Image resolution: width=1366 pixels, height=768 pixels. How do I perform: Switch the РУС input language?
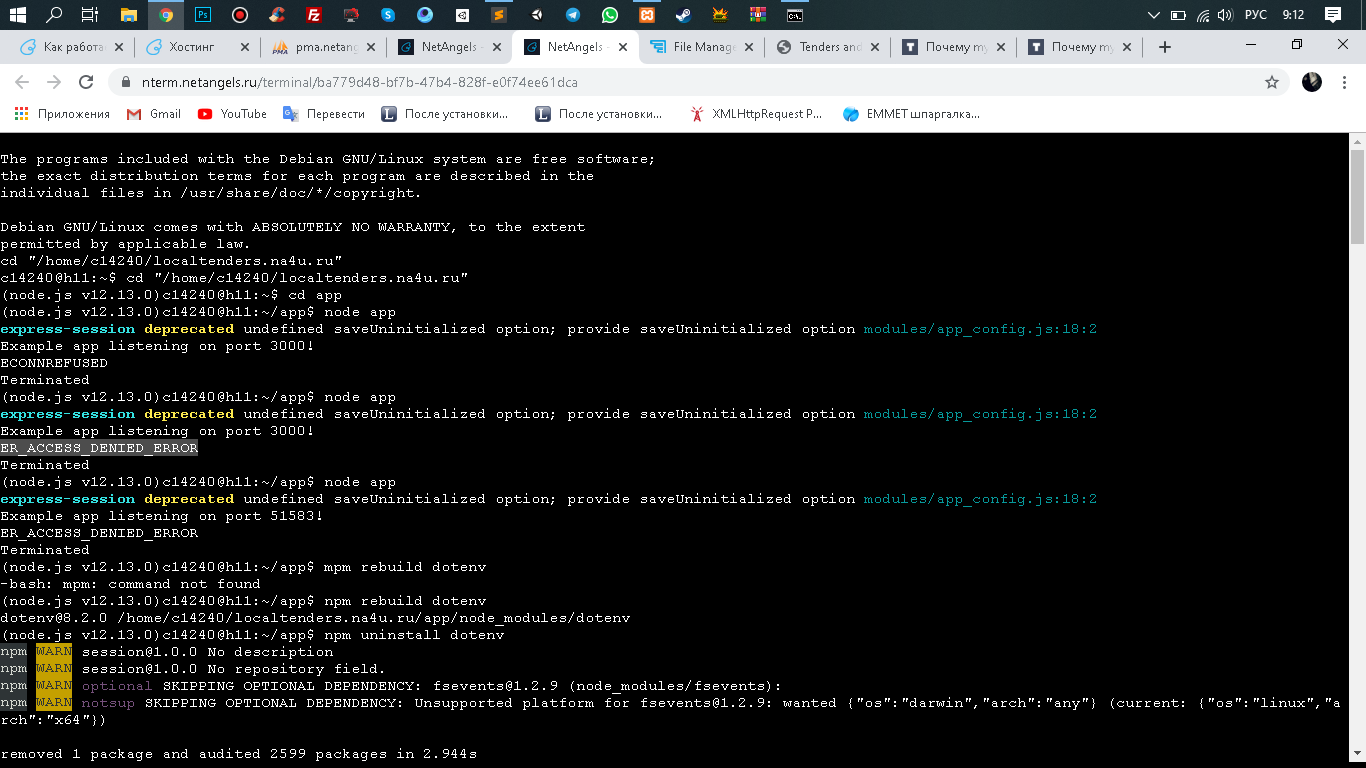[x=1254, y=15]
